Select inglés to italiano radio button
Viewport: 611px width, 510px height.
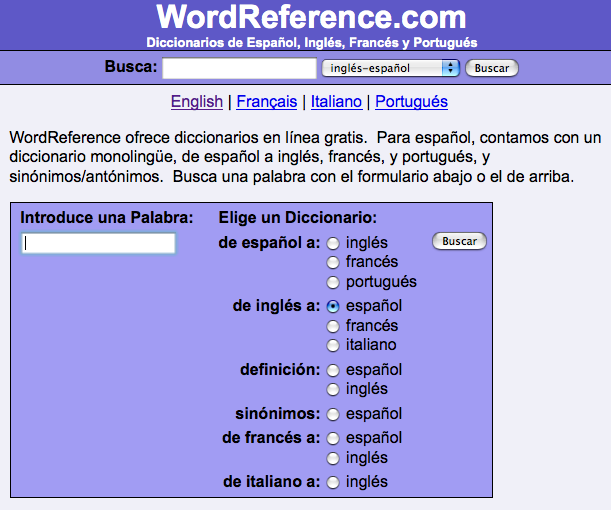click(333, 345)
